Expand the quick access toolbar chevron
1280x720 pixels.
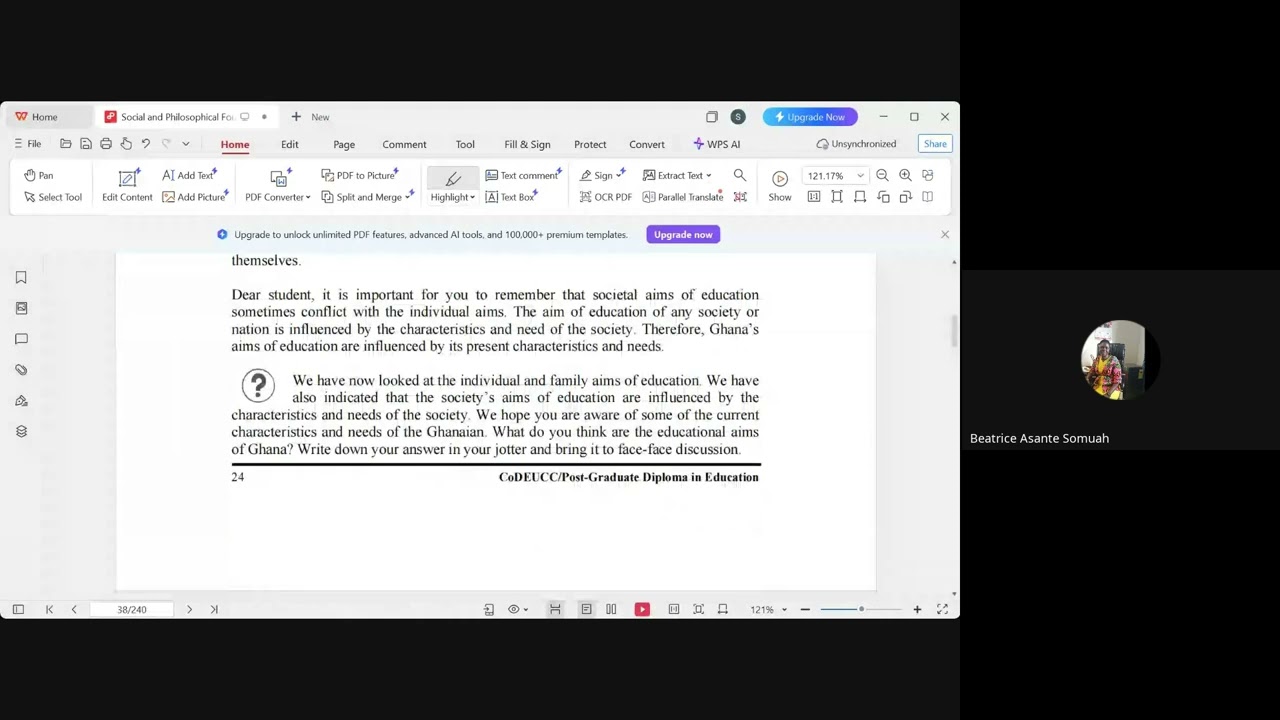tap(186, 144)
